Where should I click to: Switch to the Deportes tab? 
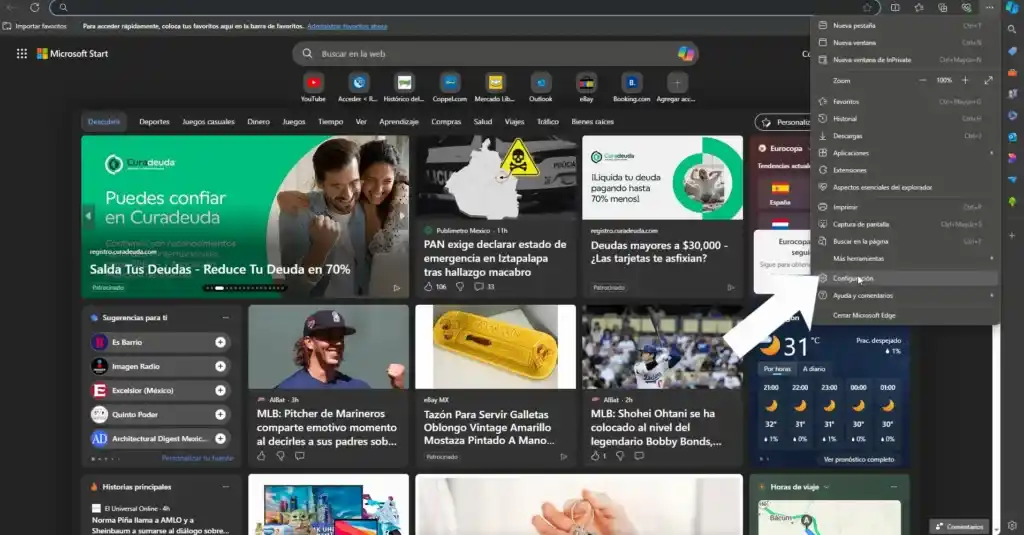(154, 122)
